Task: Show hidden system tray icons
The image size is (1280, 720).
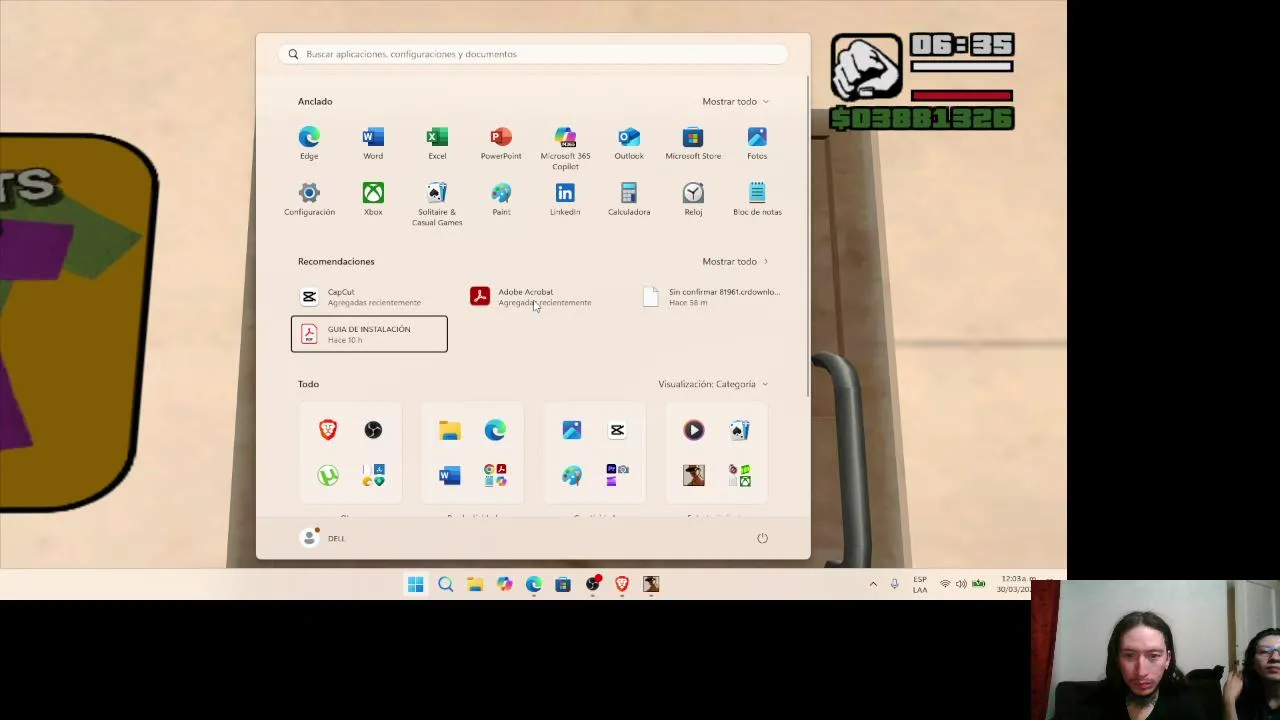Action: tap(873, 584)
